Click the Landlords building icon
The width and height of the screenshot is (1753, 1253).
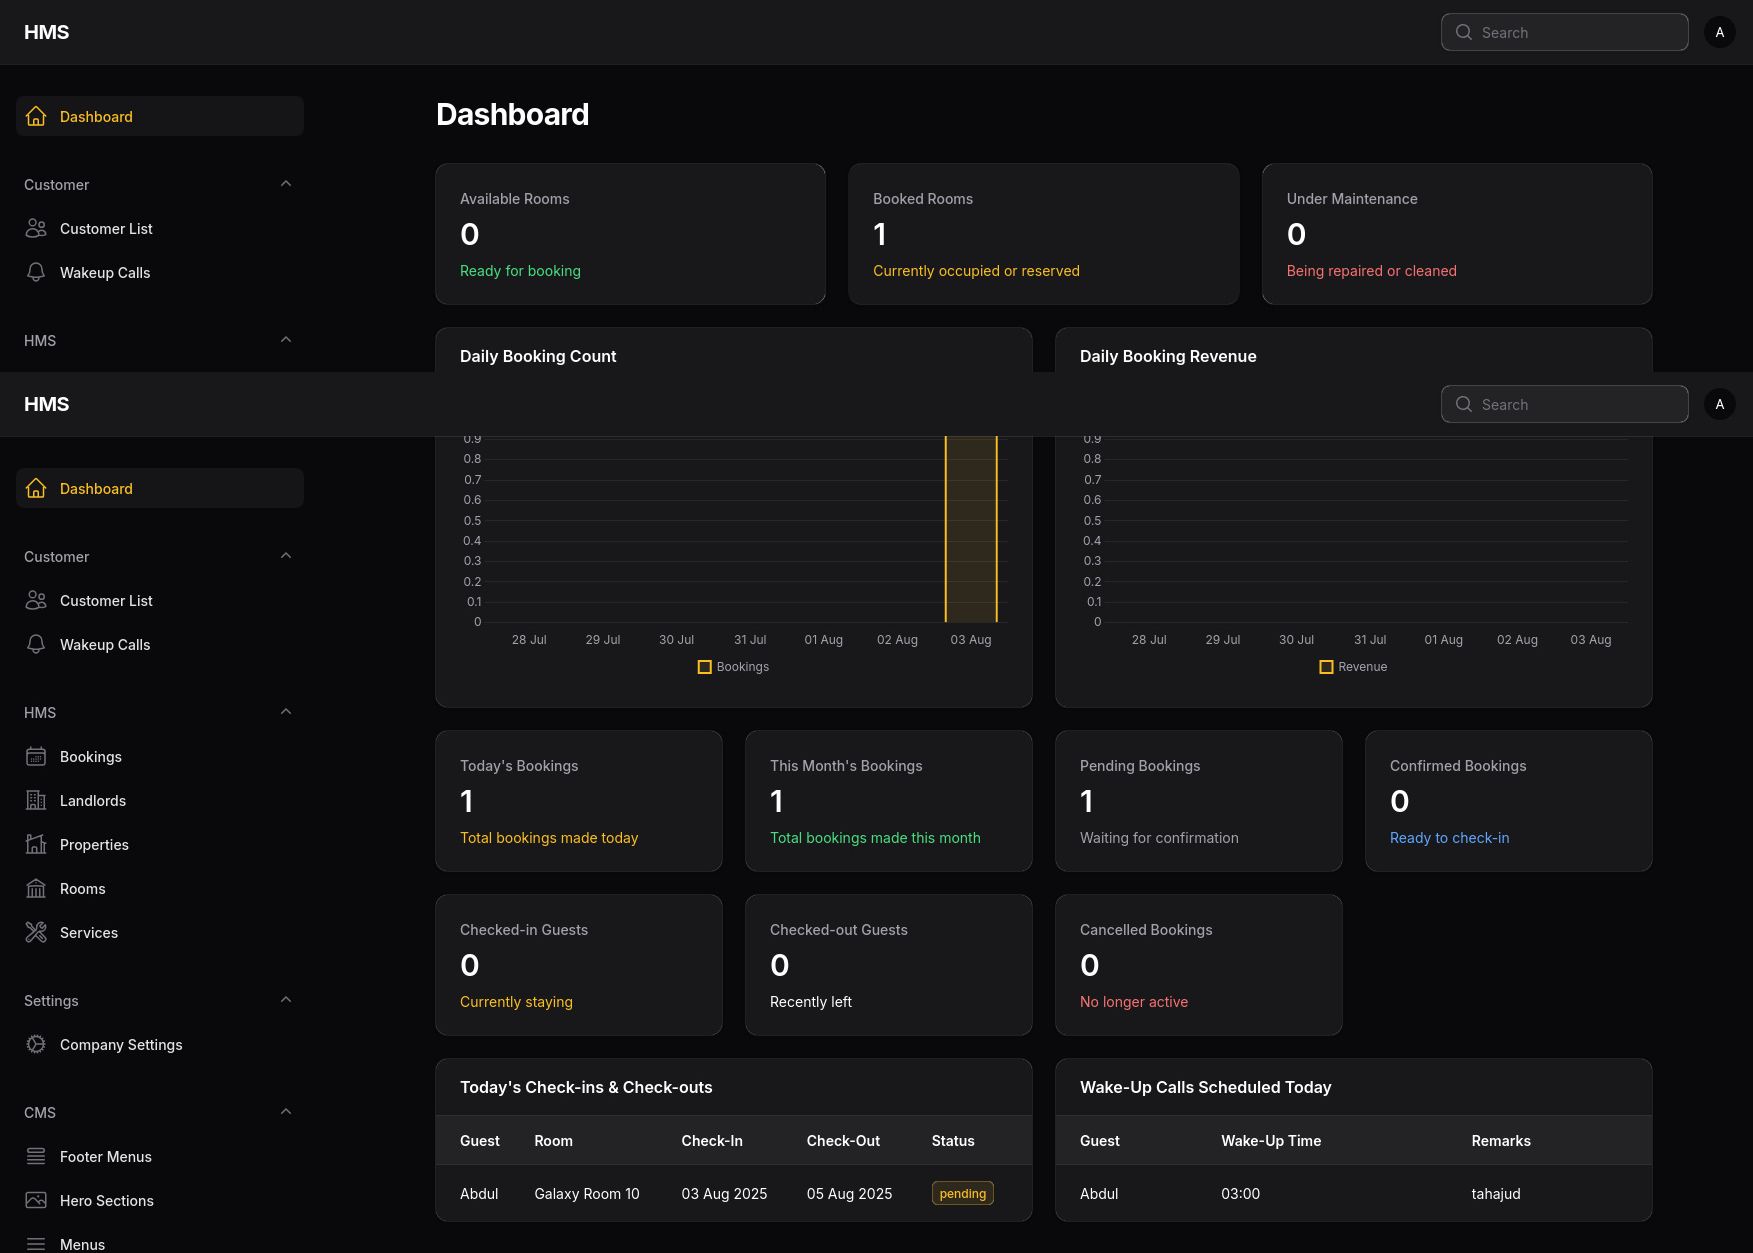36,801
